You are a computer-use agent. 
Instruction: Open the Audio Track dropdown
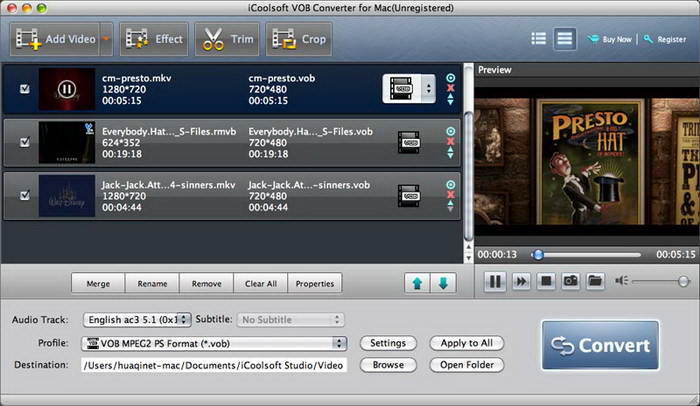(x=137, y=320)
